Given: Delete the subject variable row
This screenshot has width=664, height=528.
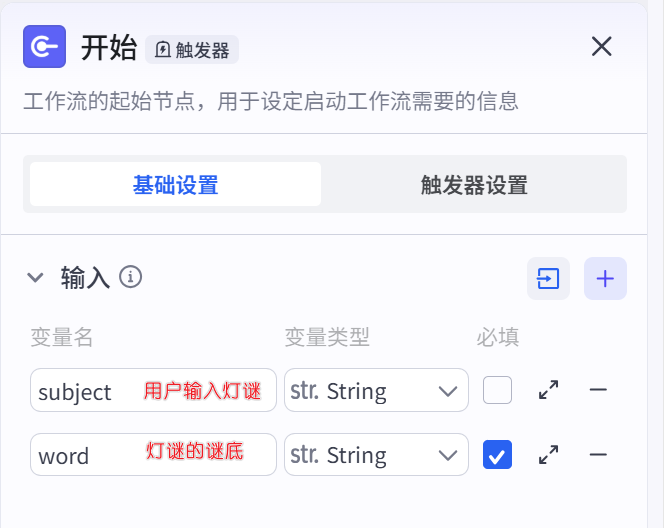Looking at the screenshot, I should tap(598, 390).
